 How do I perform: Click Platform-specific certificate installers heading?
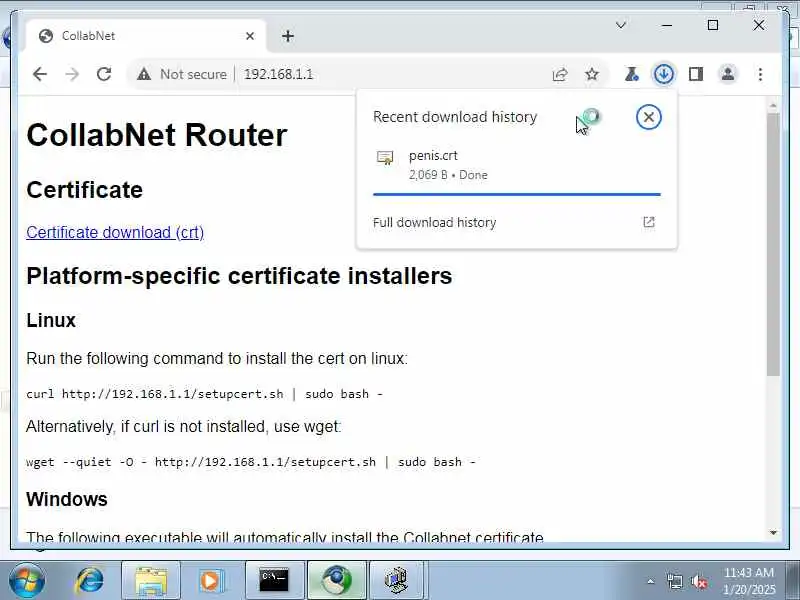coord(239,276)
